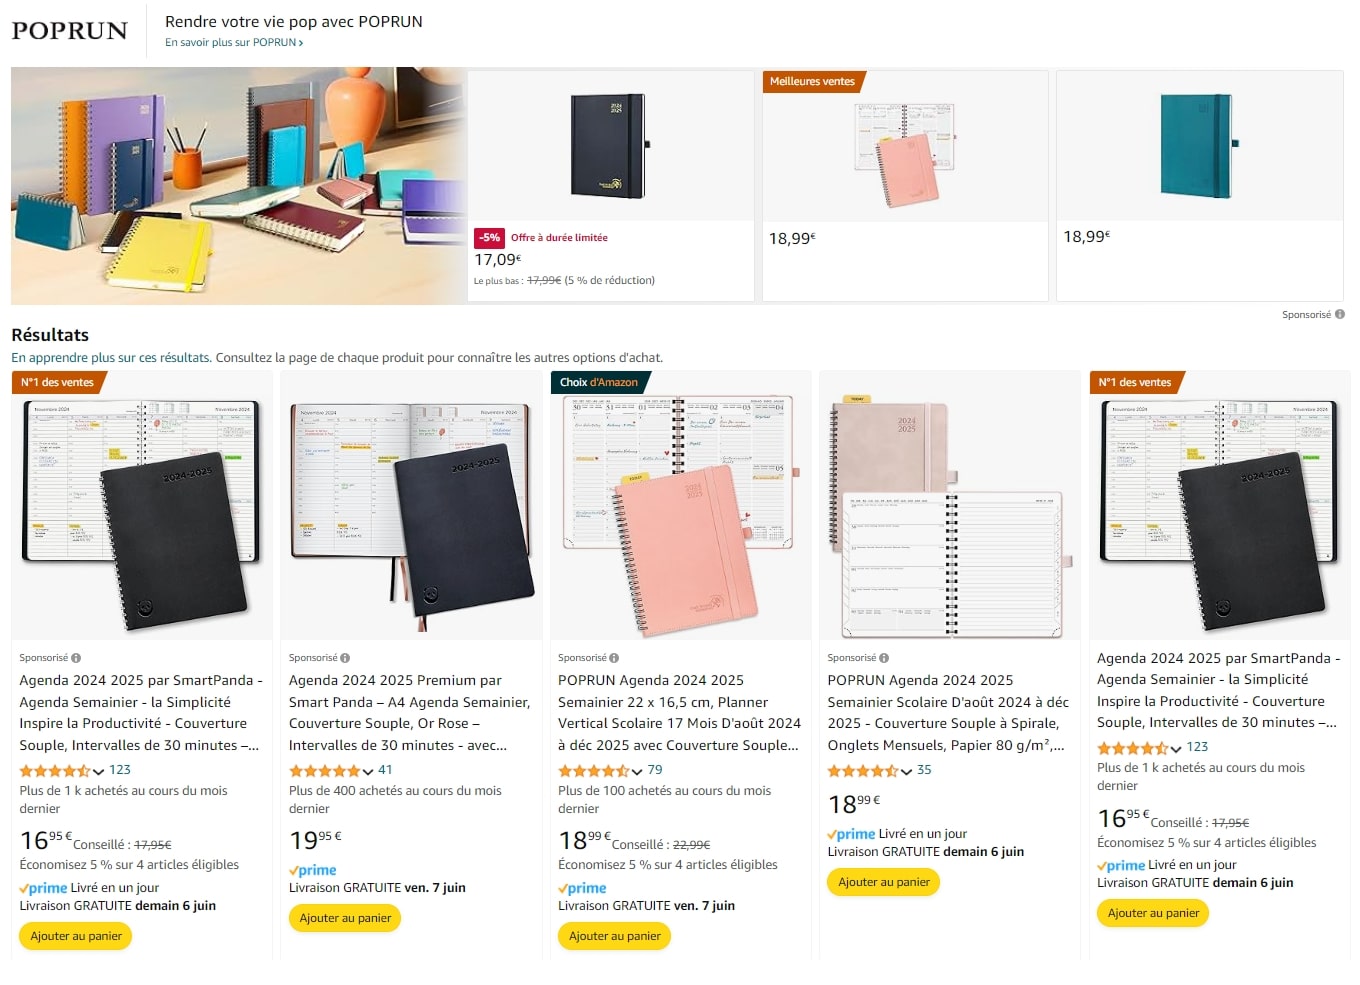Expand star rating dropdown with 35 reviews

click(x=906, y=771)
